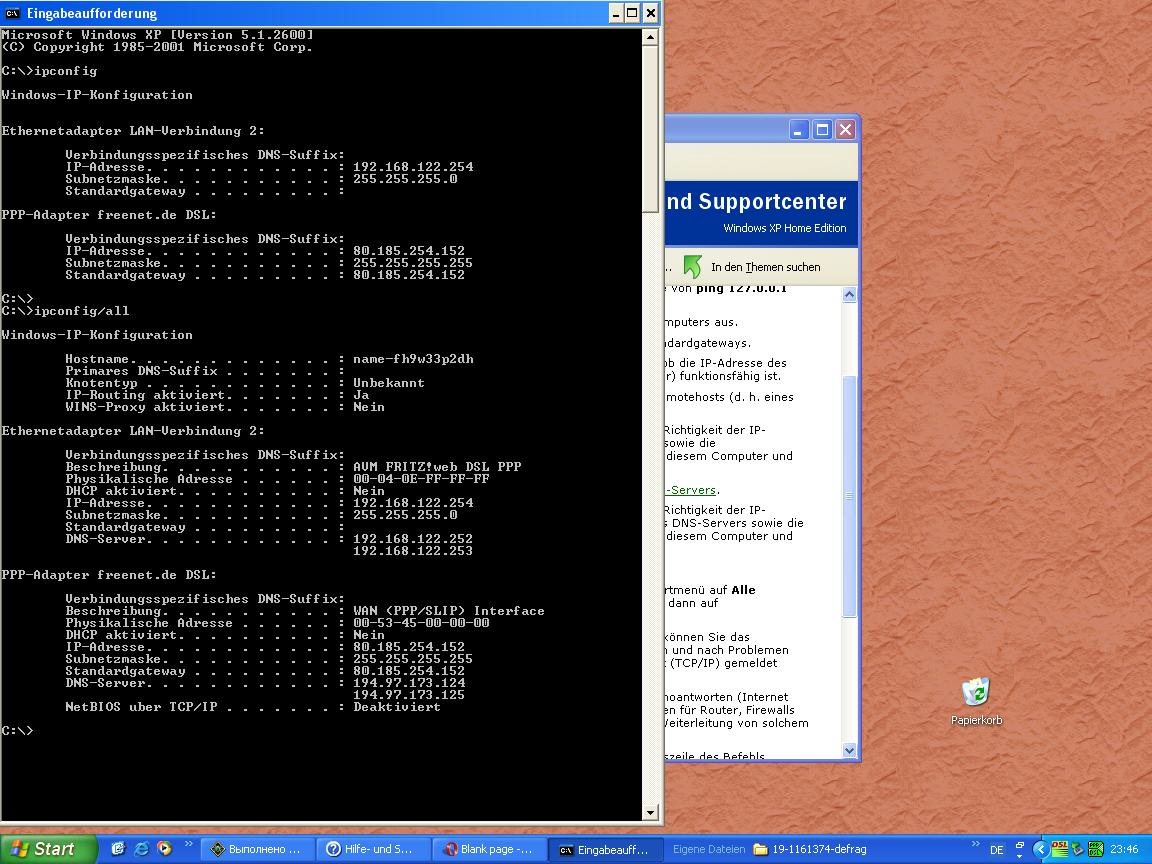This screenshot has width=1152, height=864.
Task: Click the safely remove hardware tray icon
Action: click(x=1078, y=849)
